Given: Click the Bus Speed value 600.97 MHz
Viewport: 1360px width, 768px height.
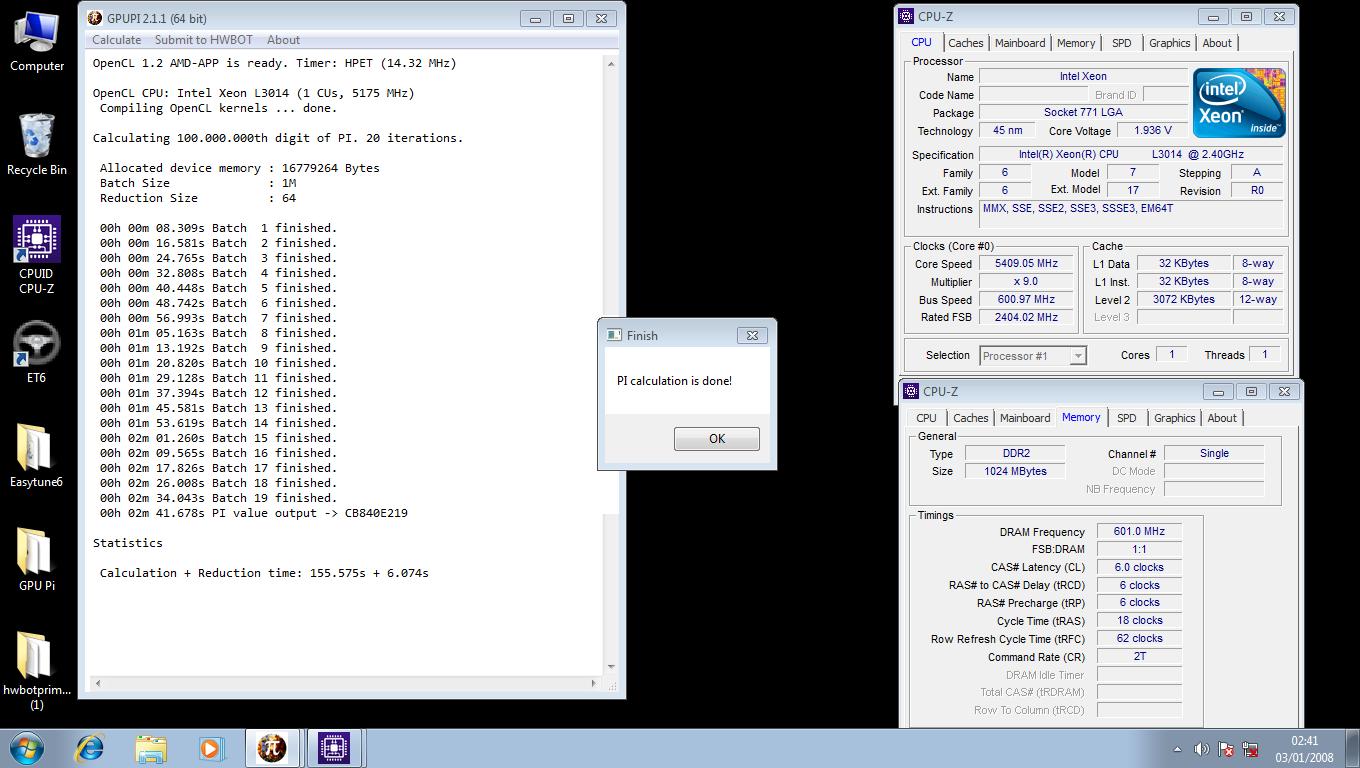Looking at the screenshot, I should tap(1026, 300).
